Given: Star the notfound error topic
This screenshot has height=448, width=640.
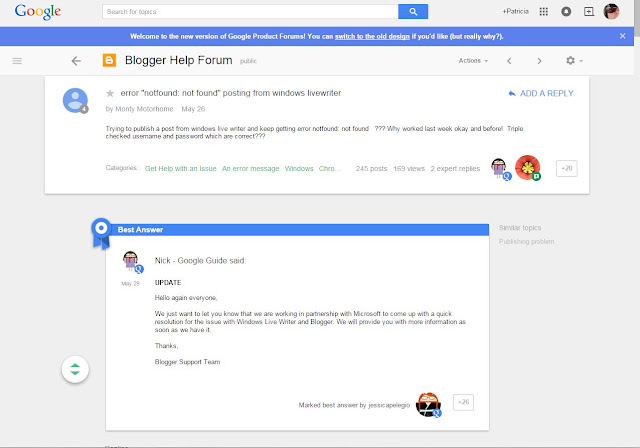Looking at the screenshot, I should click(x=110, y=93).
